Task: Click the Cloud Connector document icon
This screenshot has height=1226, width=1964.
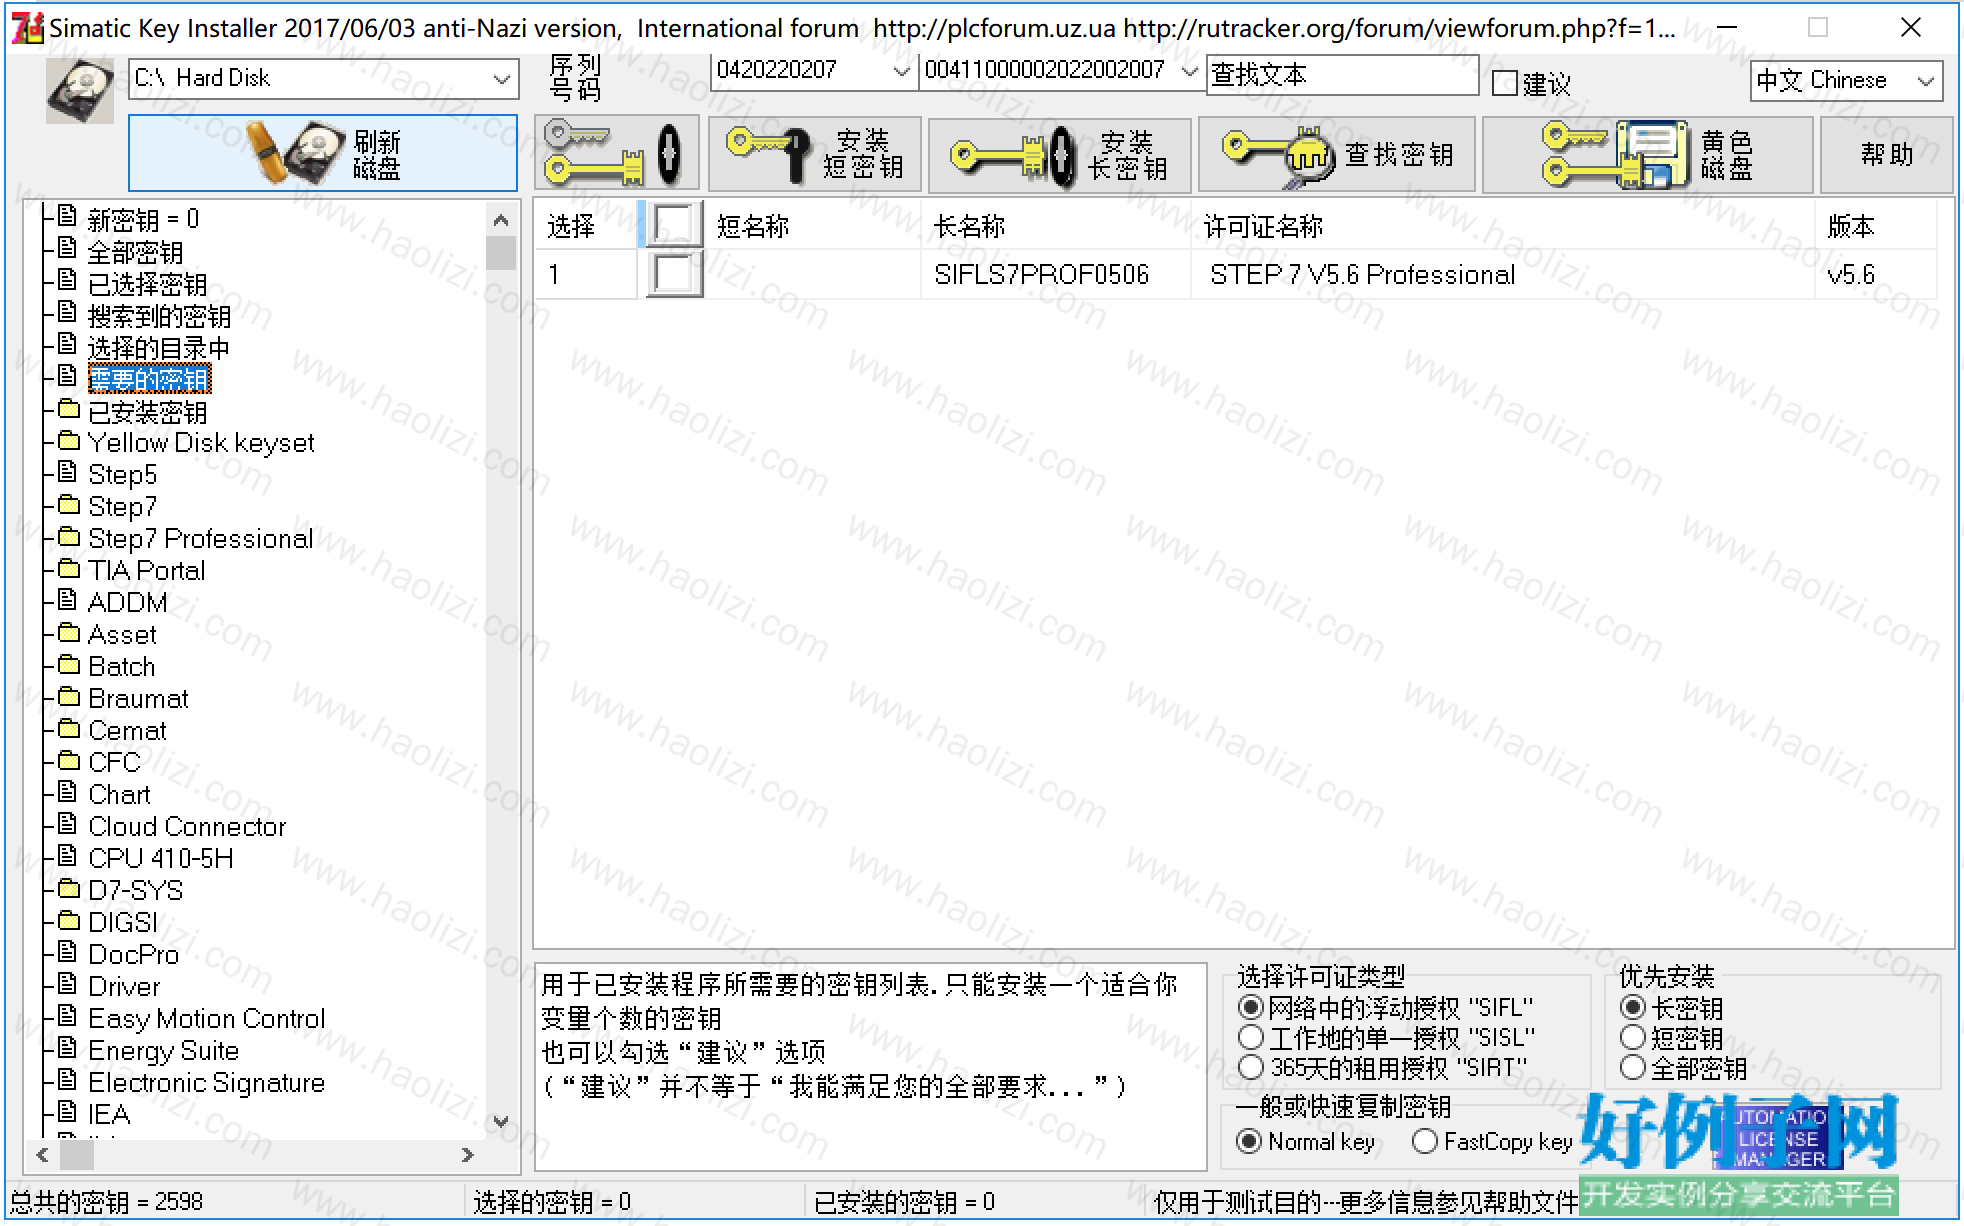Action: pyautogui.click(x=67, y=824)
